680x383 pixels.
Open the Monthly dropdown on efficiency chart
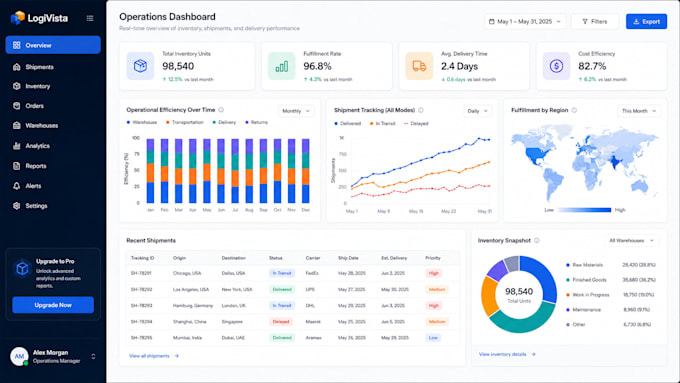[x=296, y=111]
